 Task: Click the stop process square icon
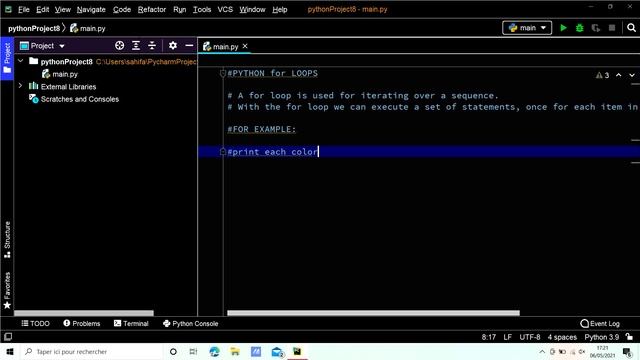coord(612,28)
